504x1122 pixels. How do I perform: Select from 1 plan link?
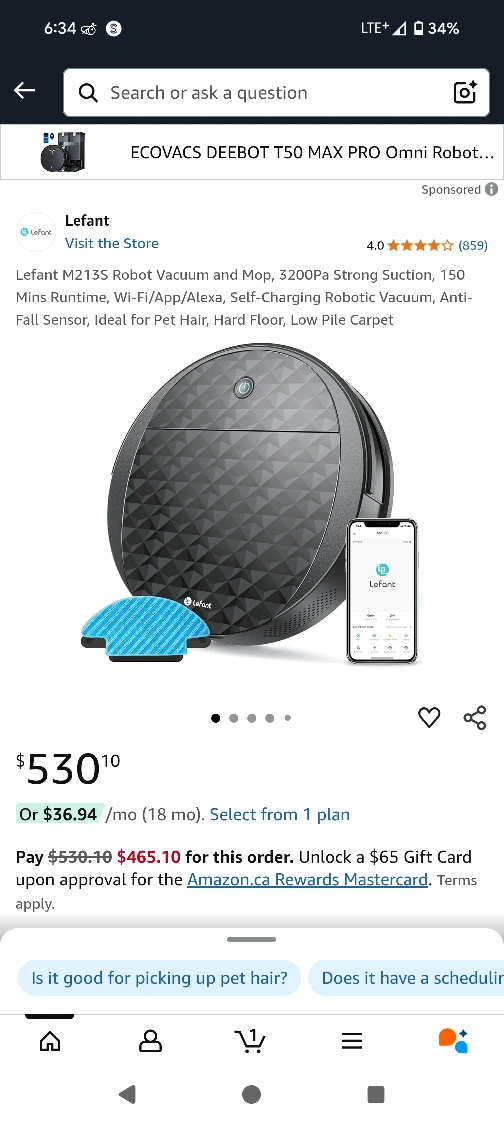point(280,814)
